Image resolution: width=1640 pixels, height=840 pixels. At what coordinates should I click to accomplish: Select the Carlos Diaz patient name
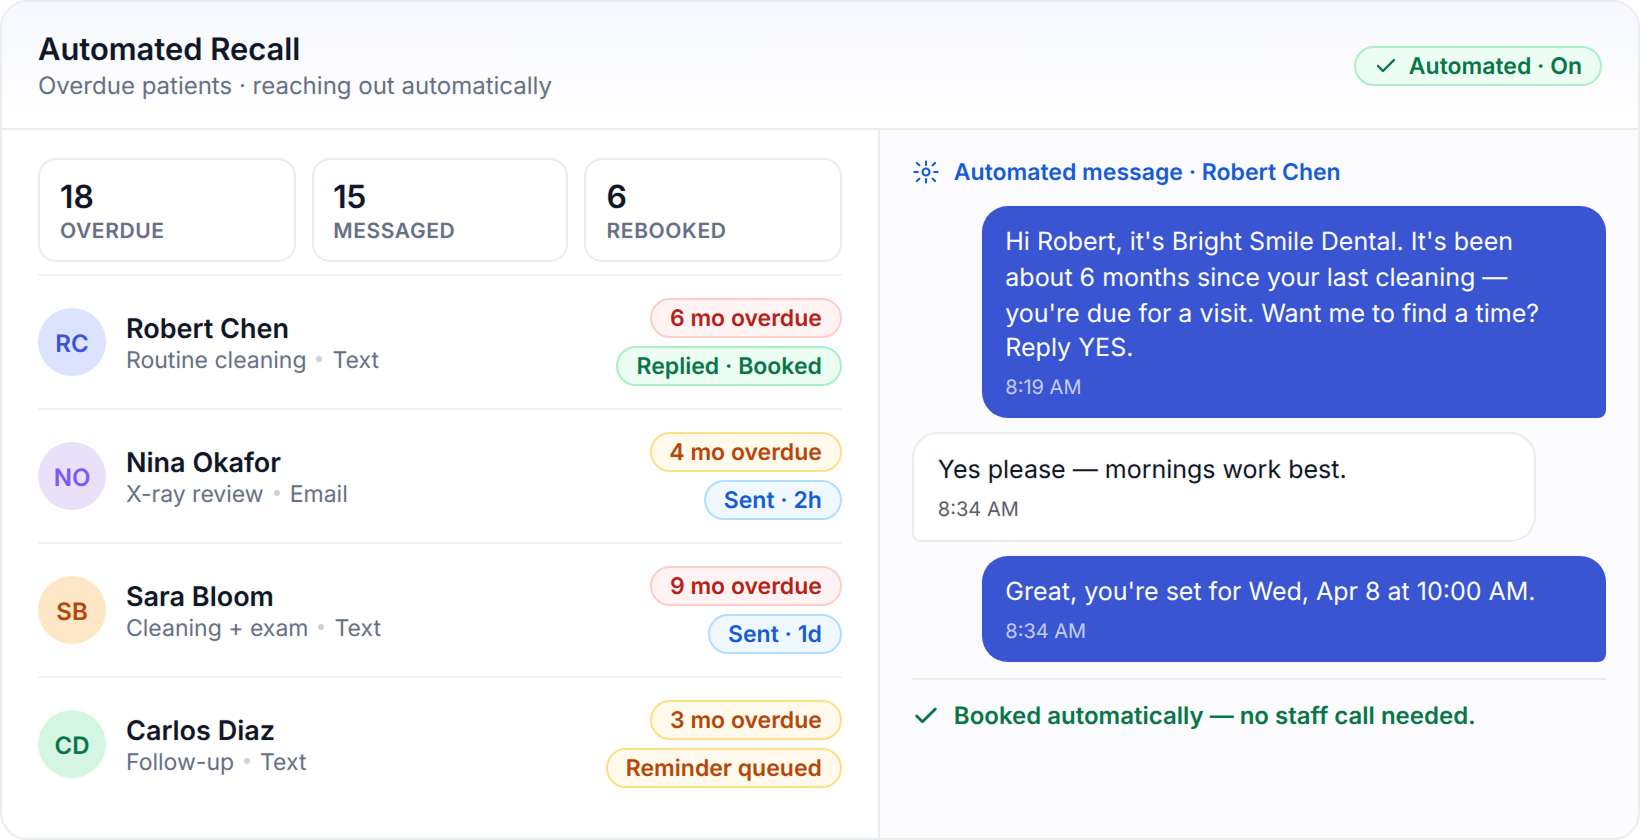[x=200, y=730]
